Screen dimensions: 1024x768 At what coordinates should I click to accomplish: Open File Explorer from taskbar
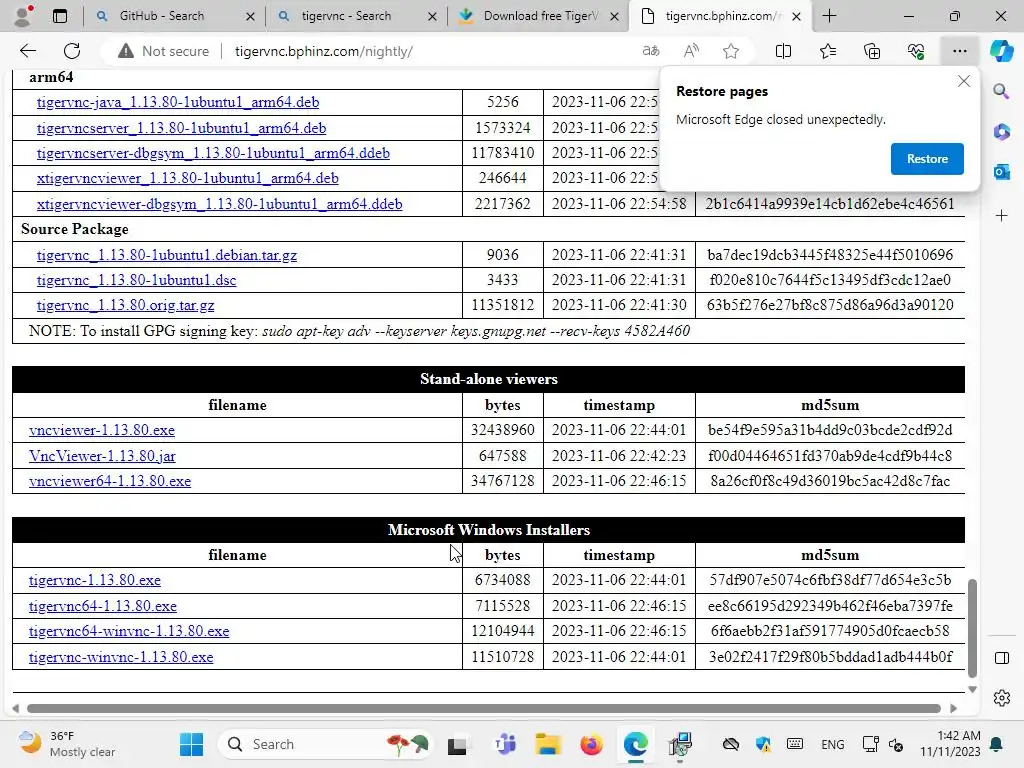click(x=547, y=744)
